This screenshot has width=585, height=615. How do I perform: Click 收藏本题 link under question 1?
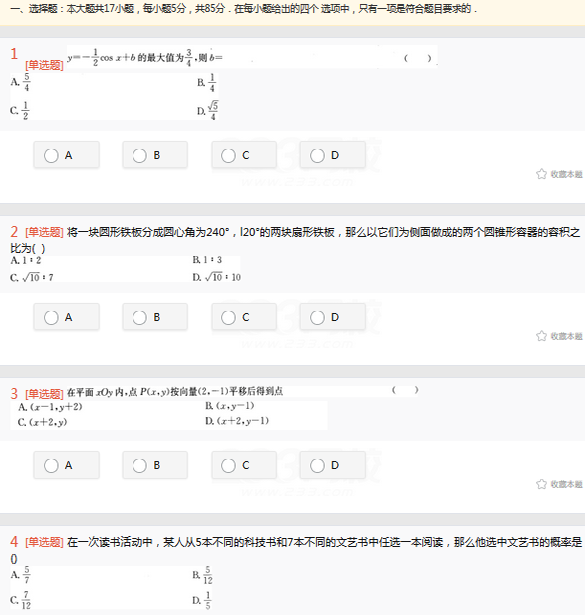pyautogui.click(x=567, y=174)
